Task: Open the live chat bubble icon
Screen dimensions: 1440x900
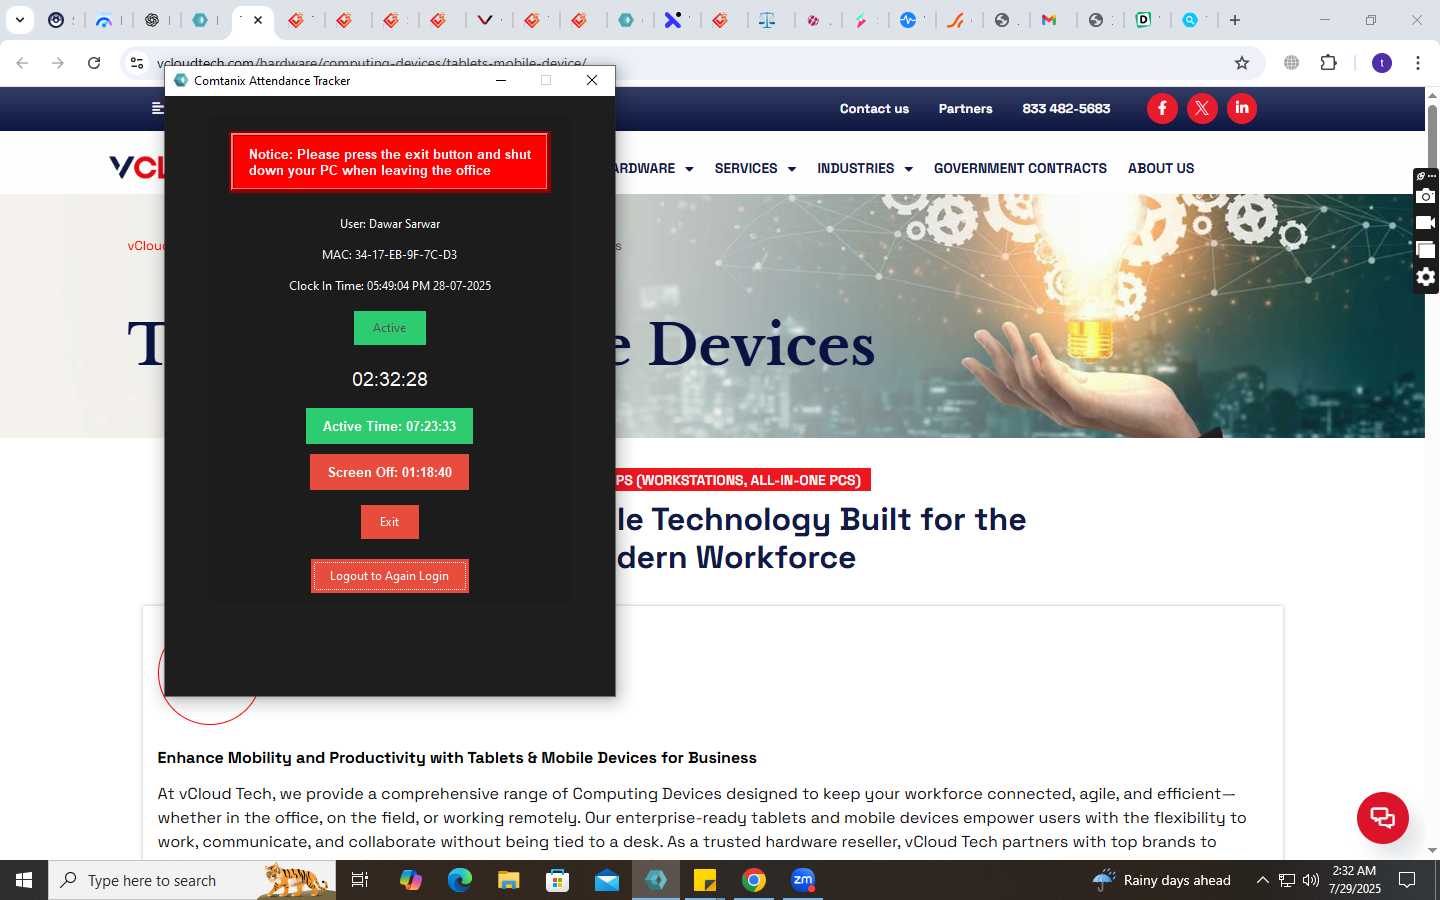Action: click(x=1383, y=817)
